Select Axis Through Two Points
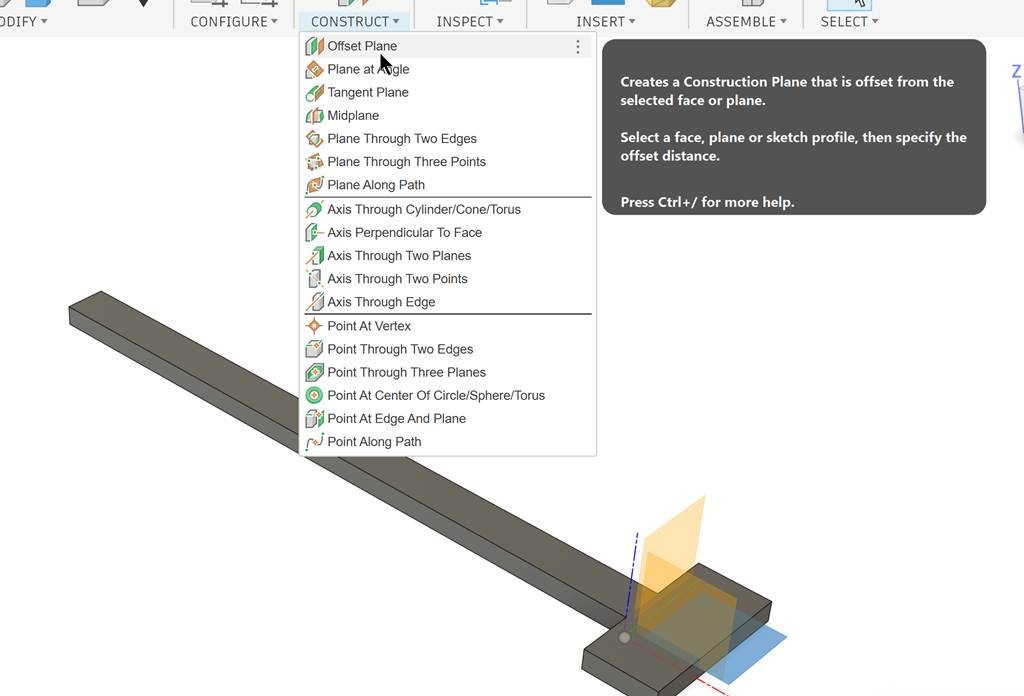The height and width of the screenshot is (696, 1024). coord(447,279)
